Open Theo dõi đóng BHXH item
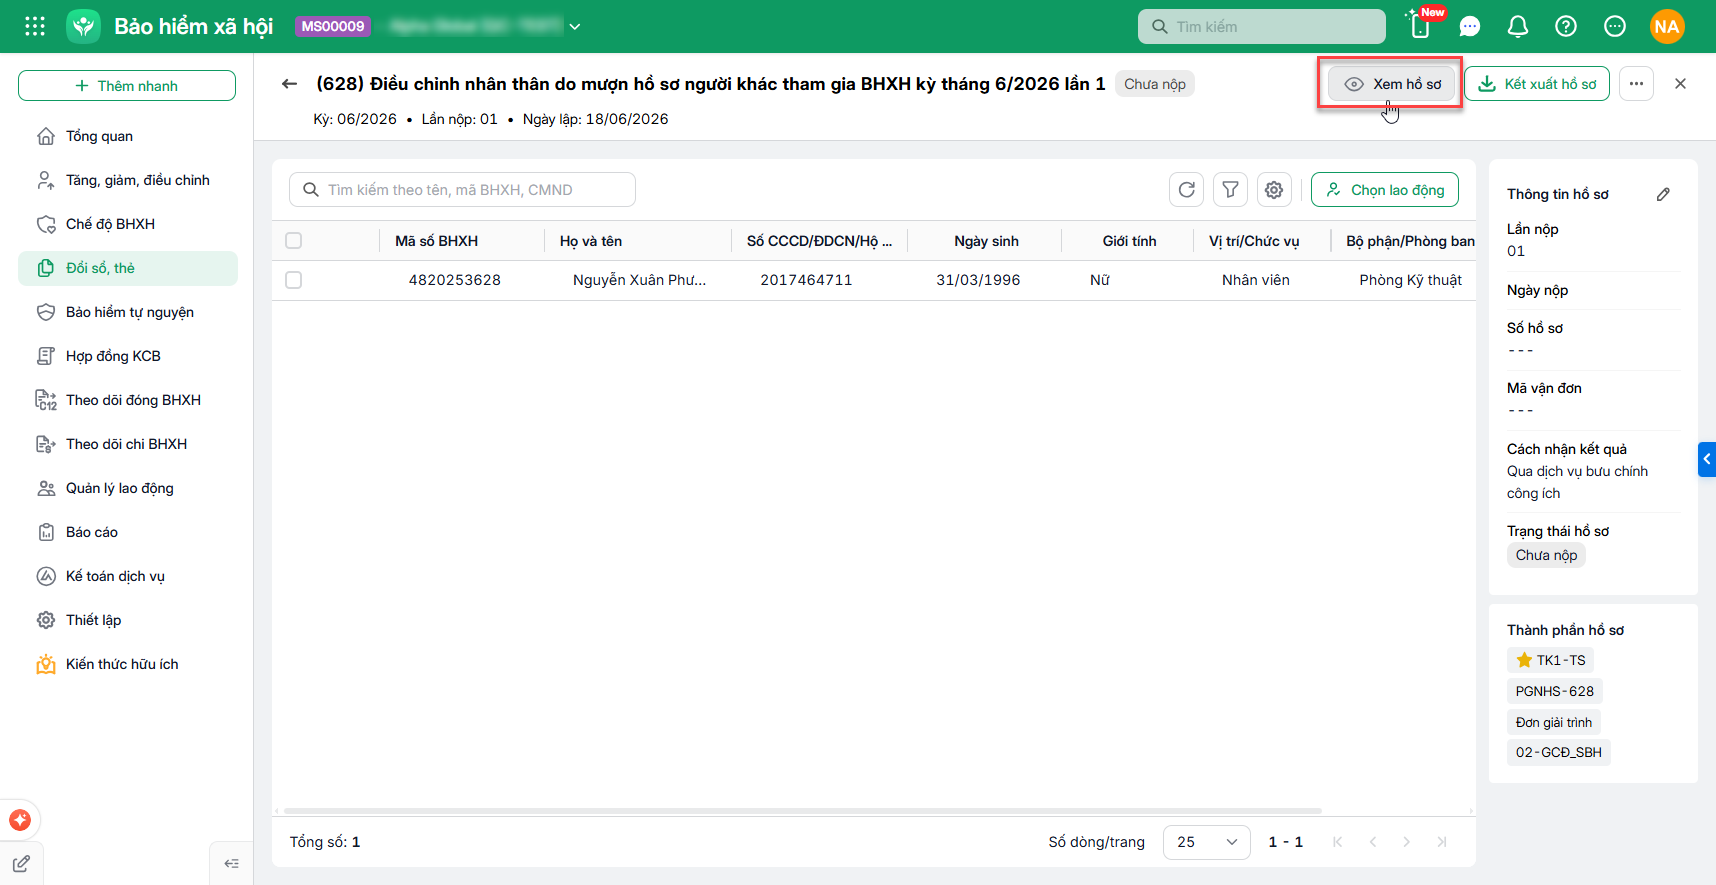This screenshot has width=1716, height=885. [128, 400]
